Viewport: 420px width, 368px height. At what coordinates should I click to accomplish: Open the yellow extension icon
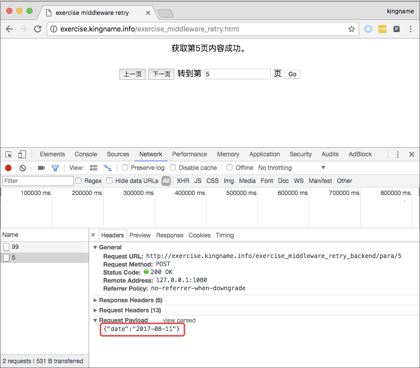[x=382, y=29]
